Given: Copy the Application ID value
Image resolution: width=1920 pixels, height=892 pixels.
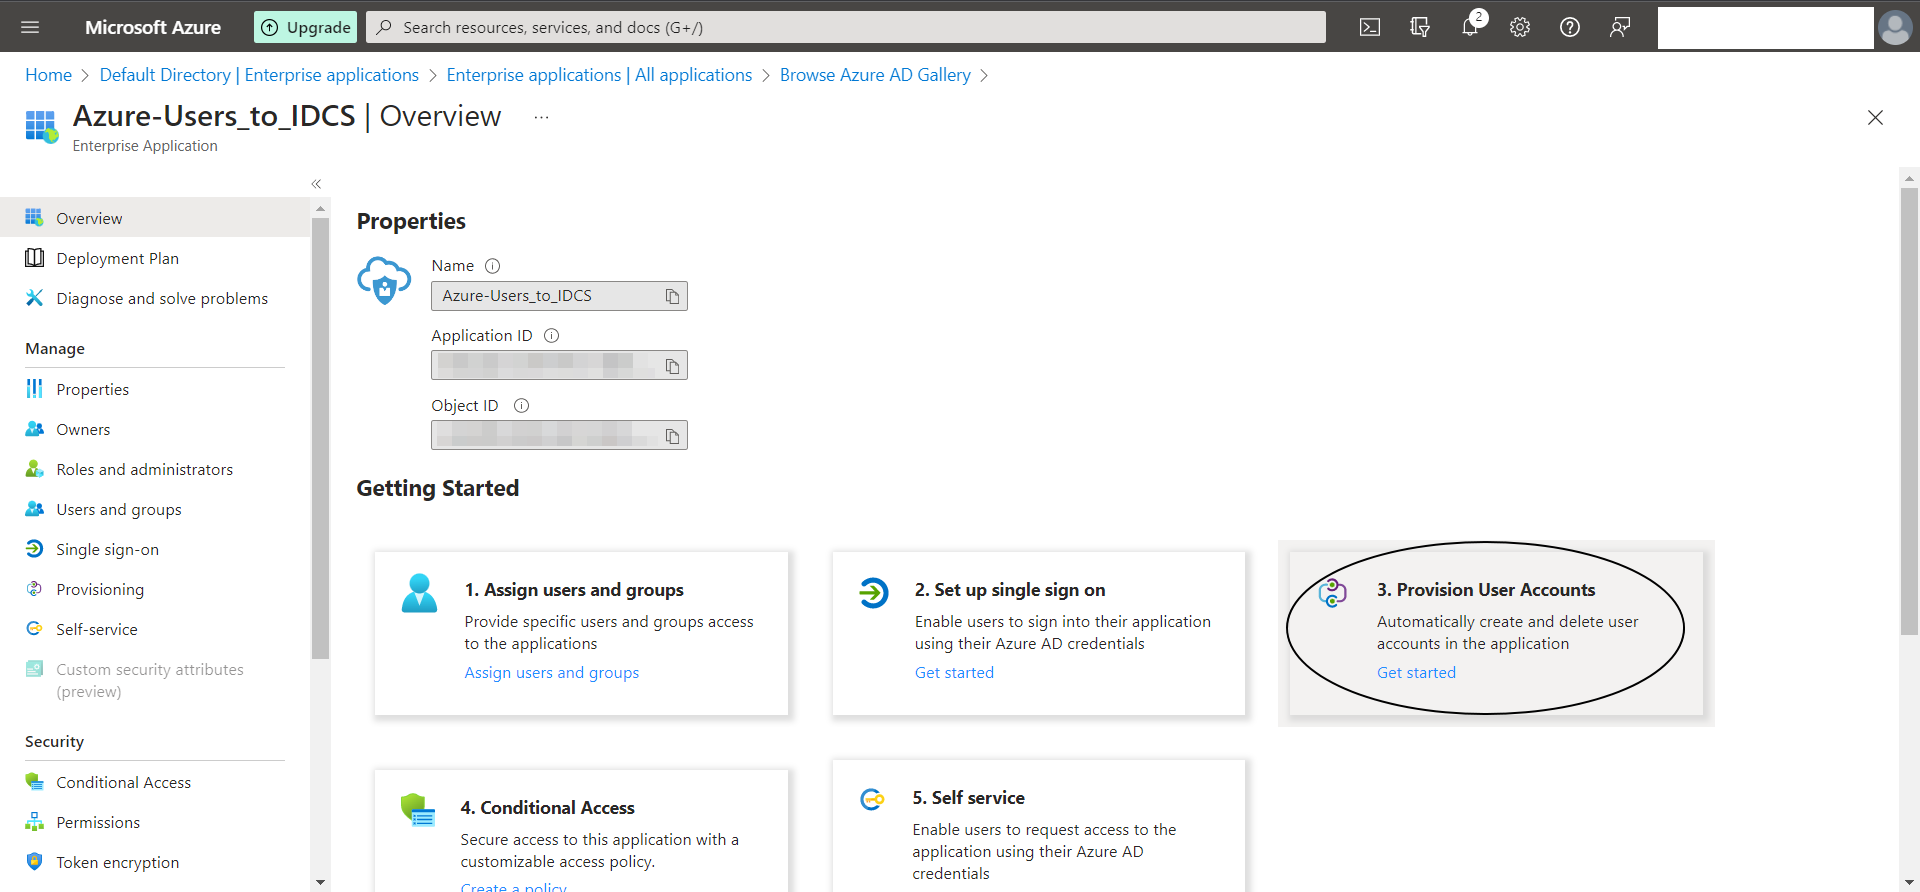Looking at the screenshot, I should pyautogui.click(x=672, y=366).
